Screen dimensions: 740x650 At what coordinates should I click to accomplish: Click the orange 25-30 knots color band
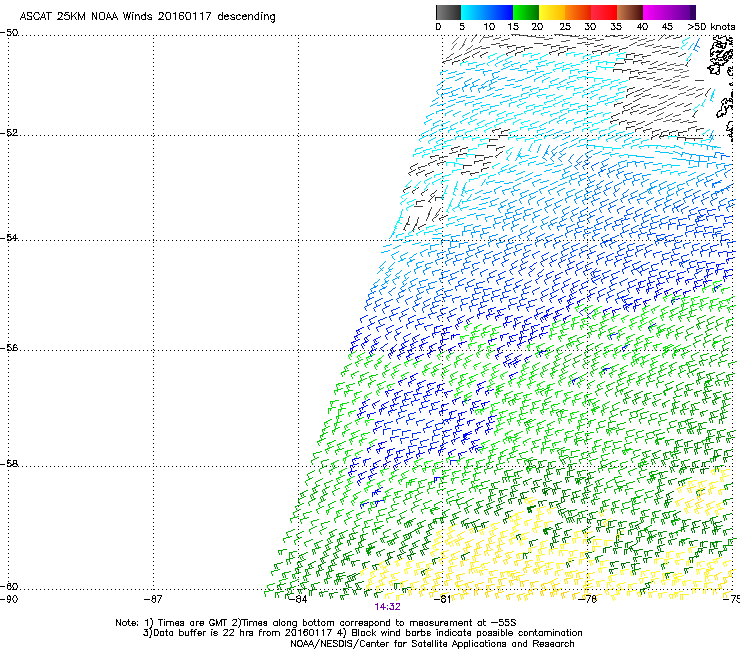point(578,12)
